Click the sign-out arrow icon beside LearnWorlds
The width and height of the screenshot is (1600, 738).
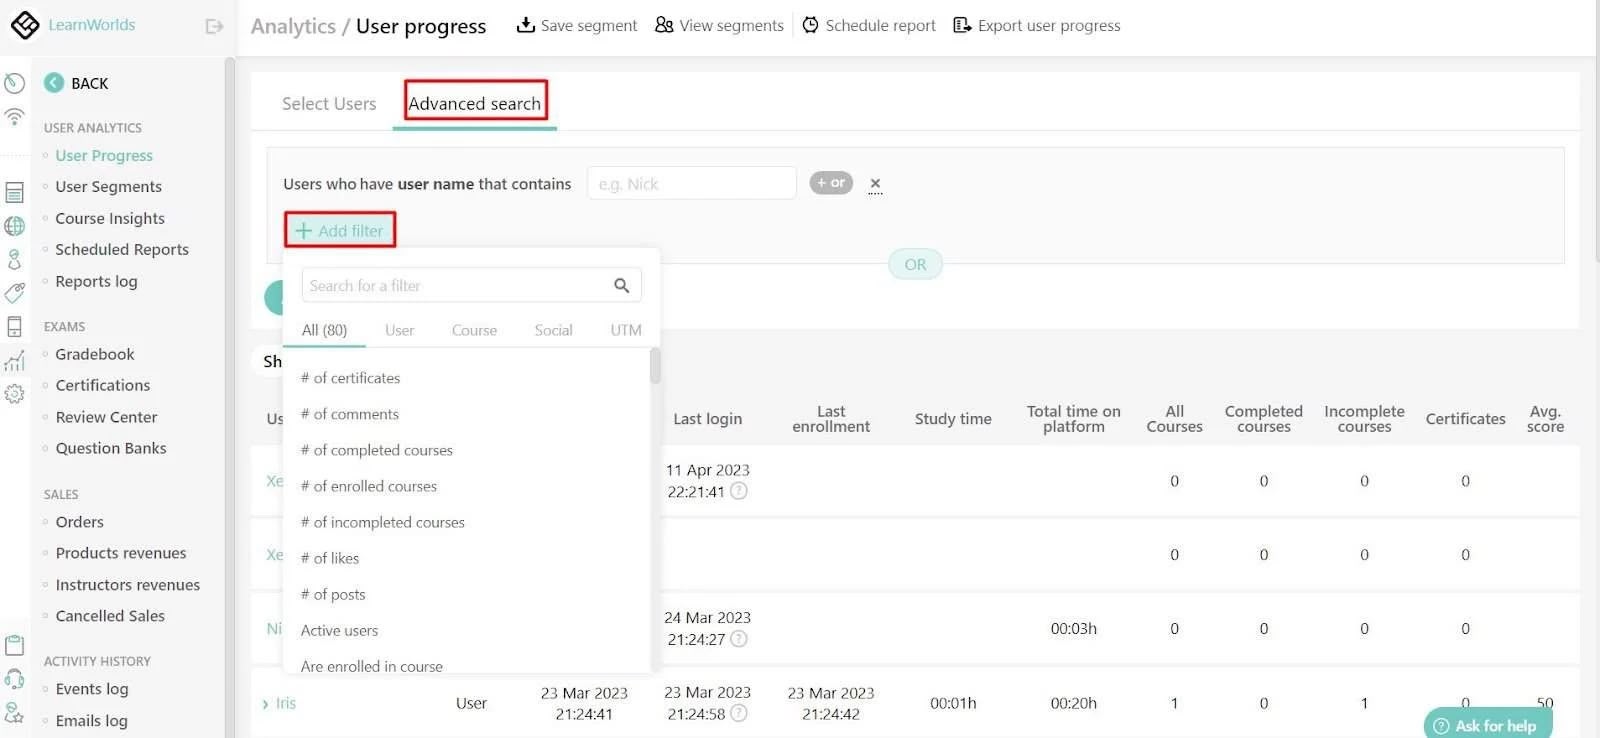214,26
